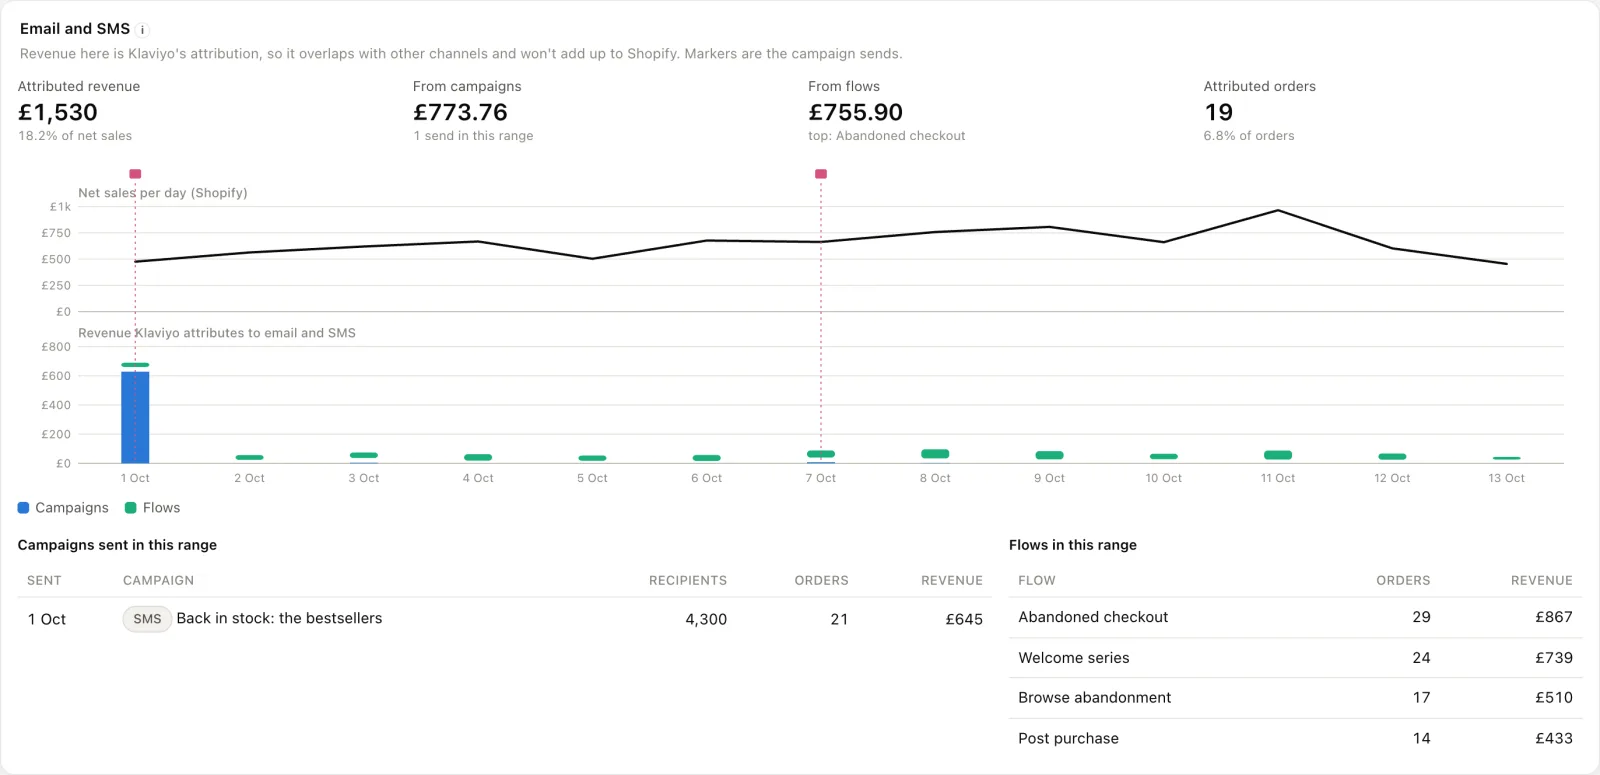Screen dimensions: 1600x775
Task: Toggle the Campaigns legend swatch
Action: [23, 508]
